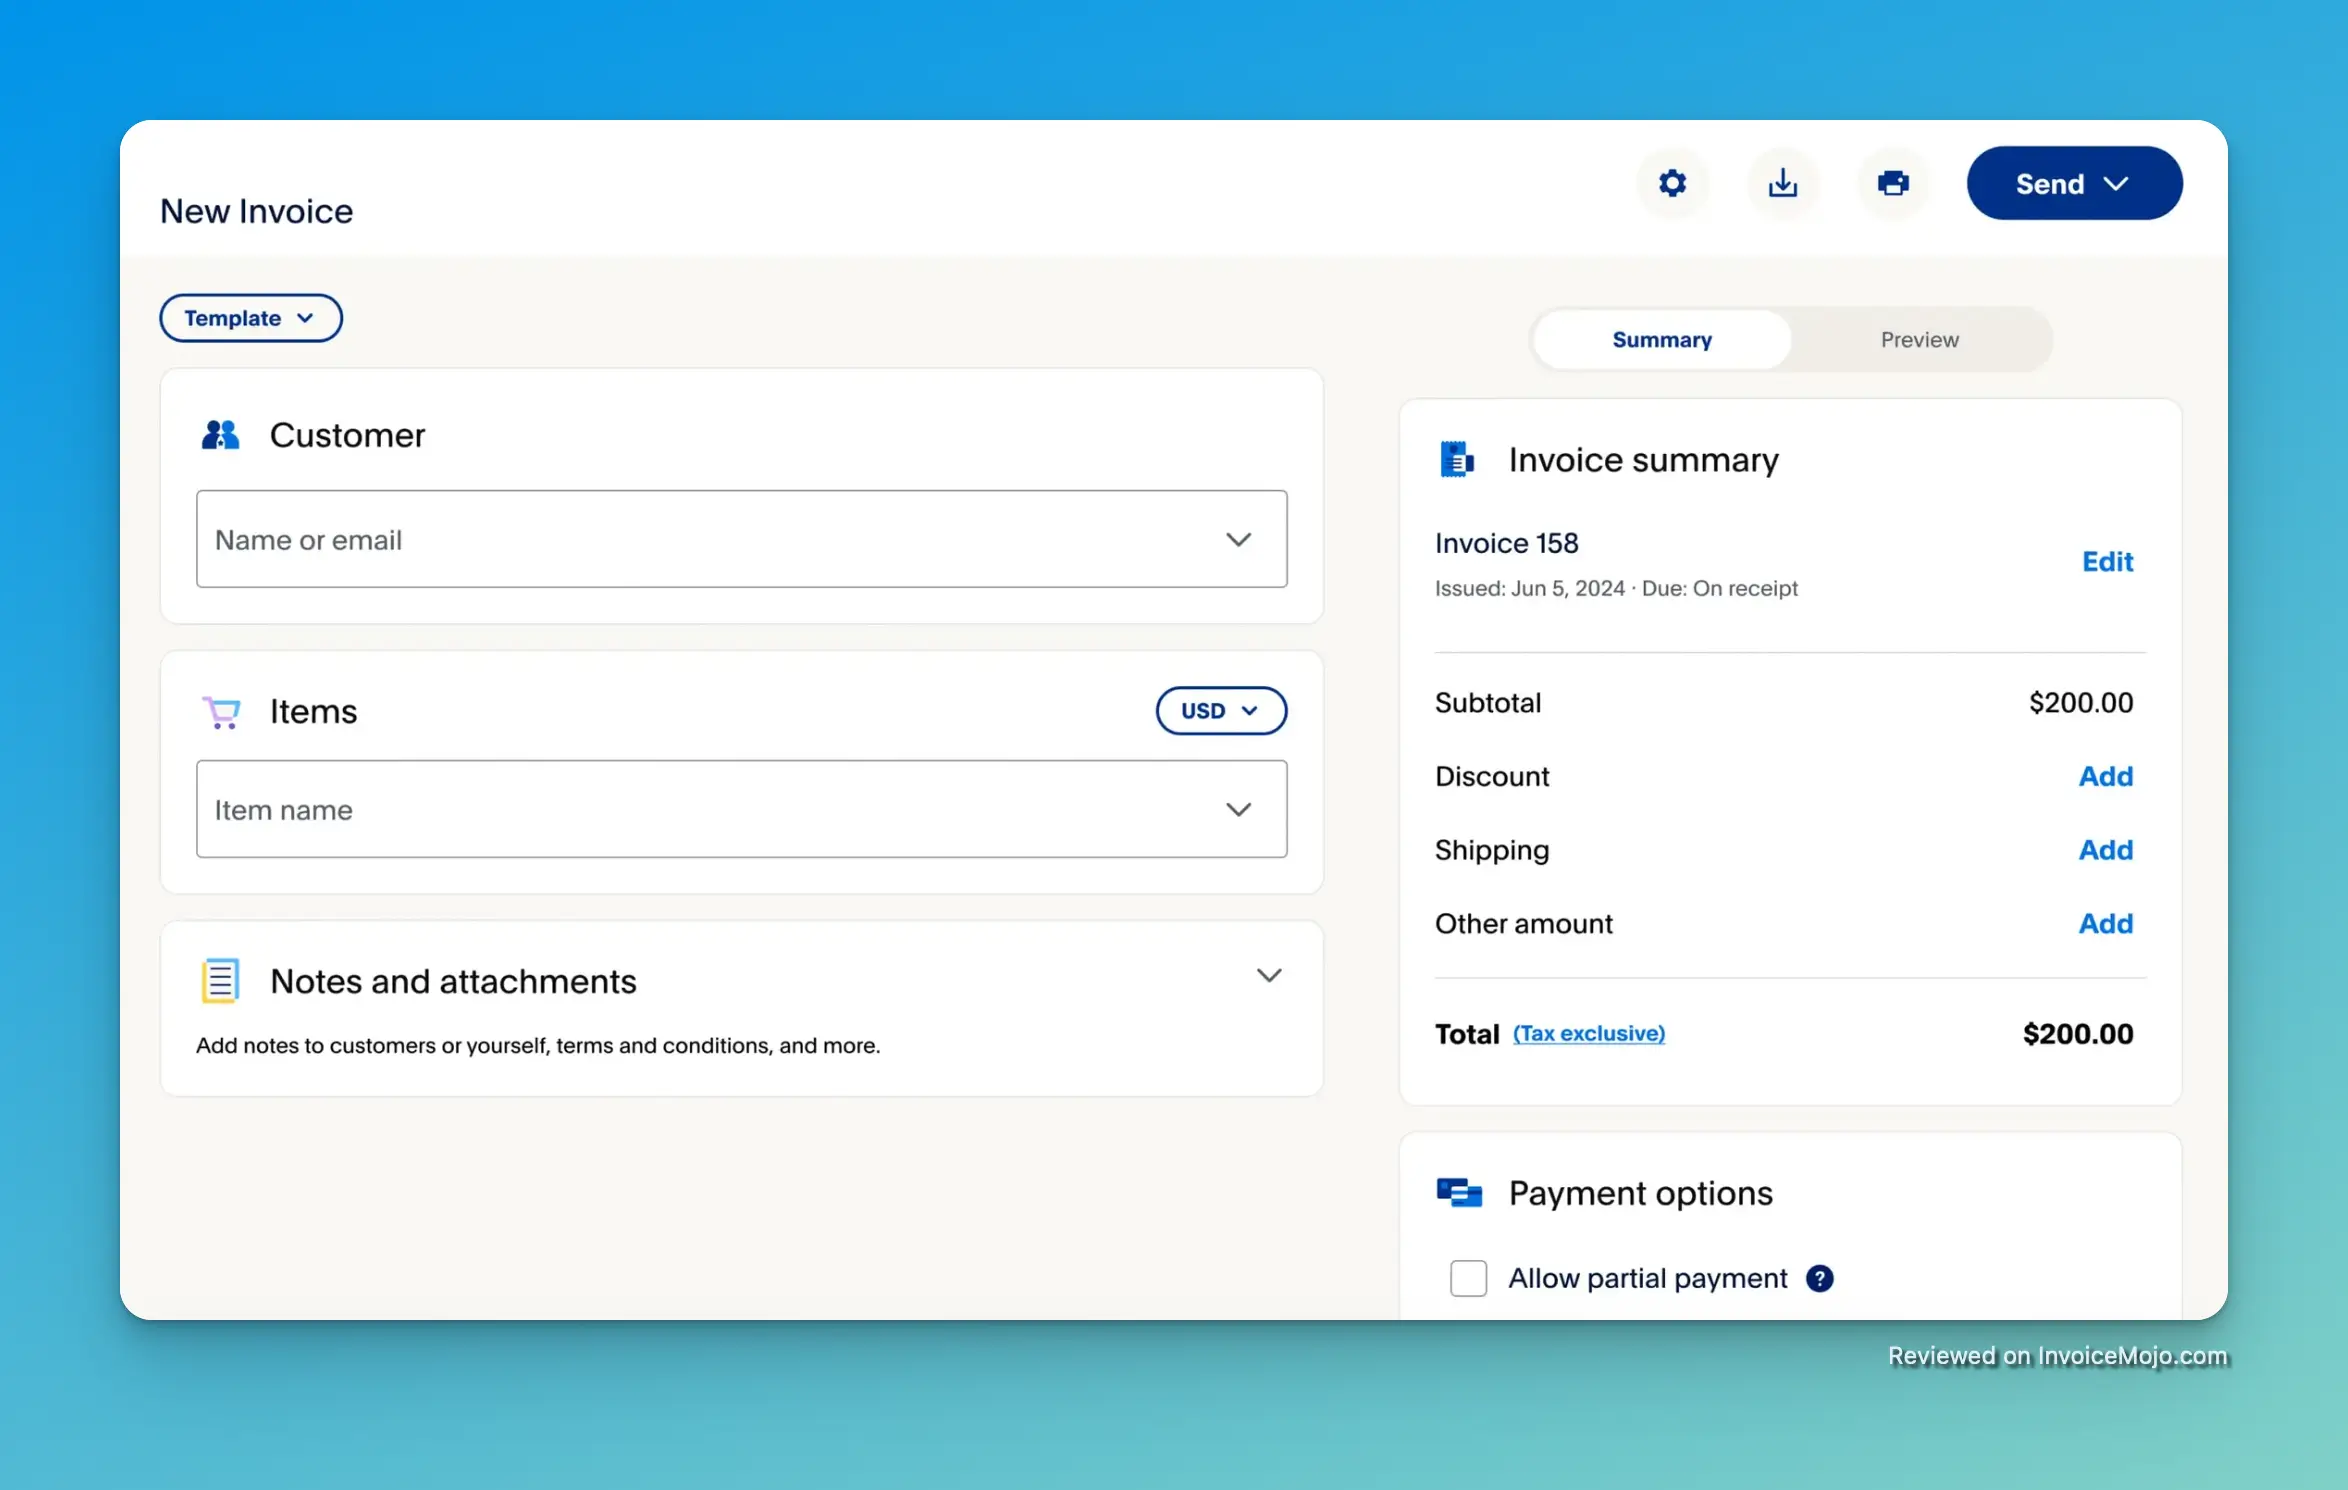Enable Allow partial payment
This screenshot has height=1490, width=2348.
coord(1468,1277)
